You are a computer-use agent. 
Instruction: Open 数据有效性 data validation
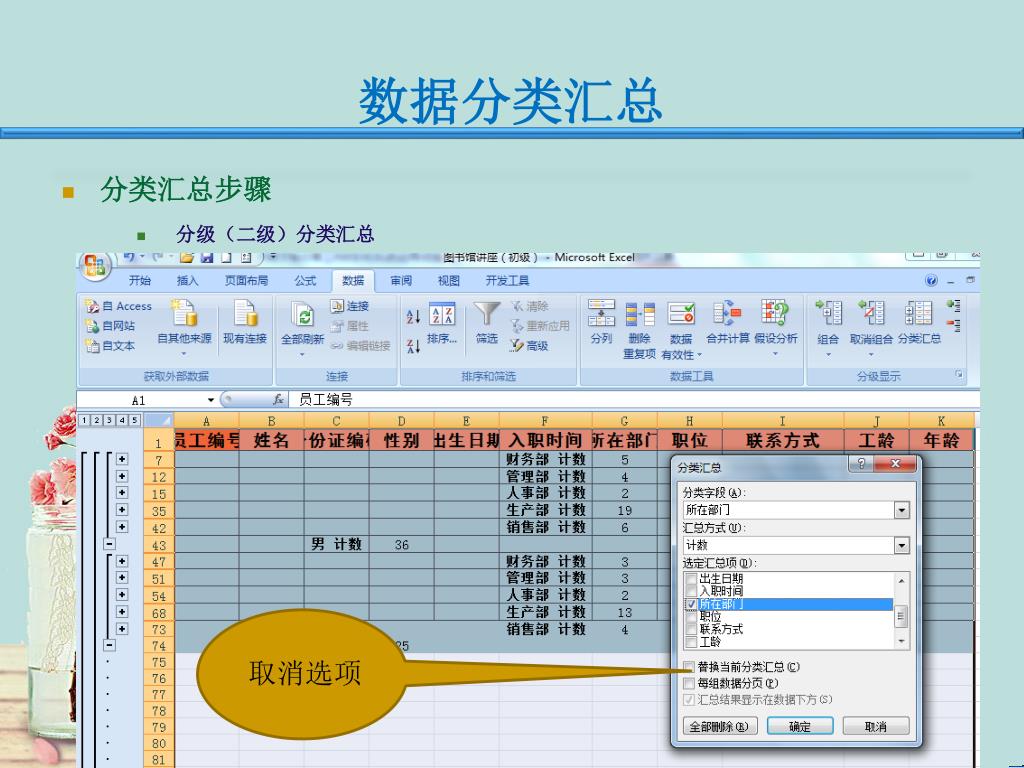point(681,330)
